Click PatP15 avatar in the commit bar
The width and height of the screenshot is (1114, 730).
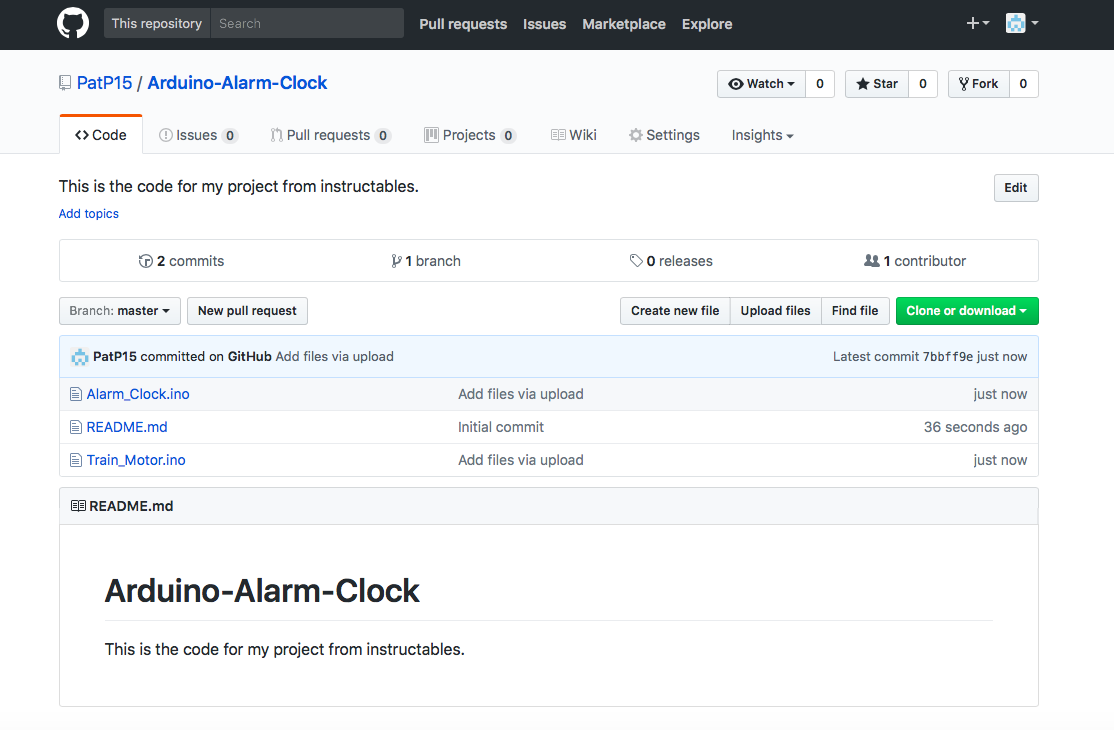80,356
